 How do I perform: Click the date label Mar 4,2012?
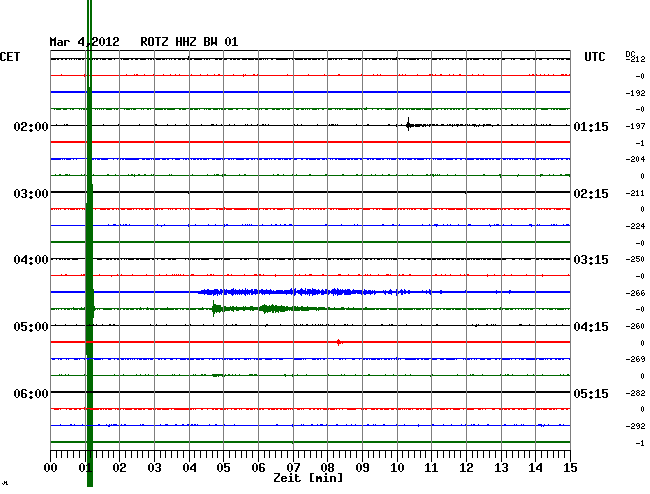pyautogui.click(x=84, y=42)
